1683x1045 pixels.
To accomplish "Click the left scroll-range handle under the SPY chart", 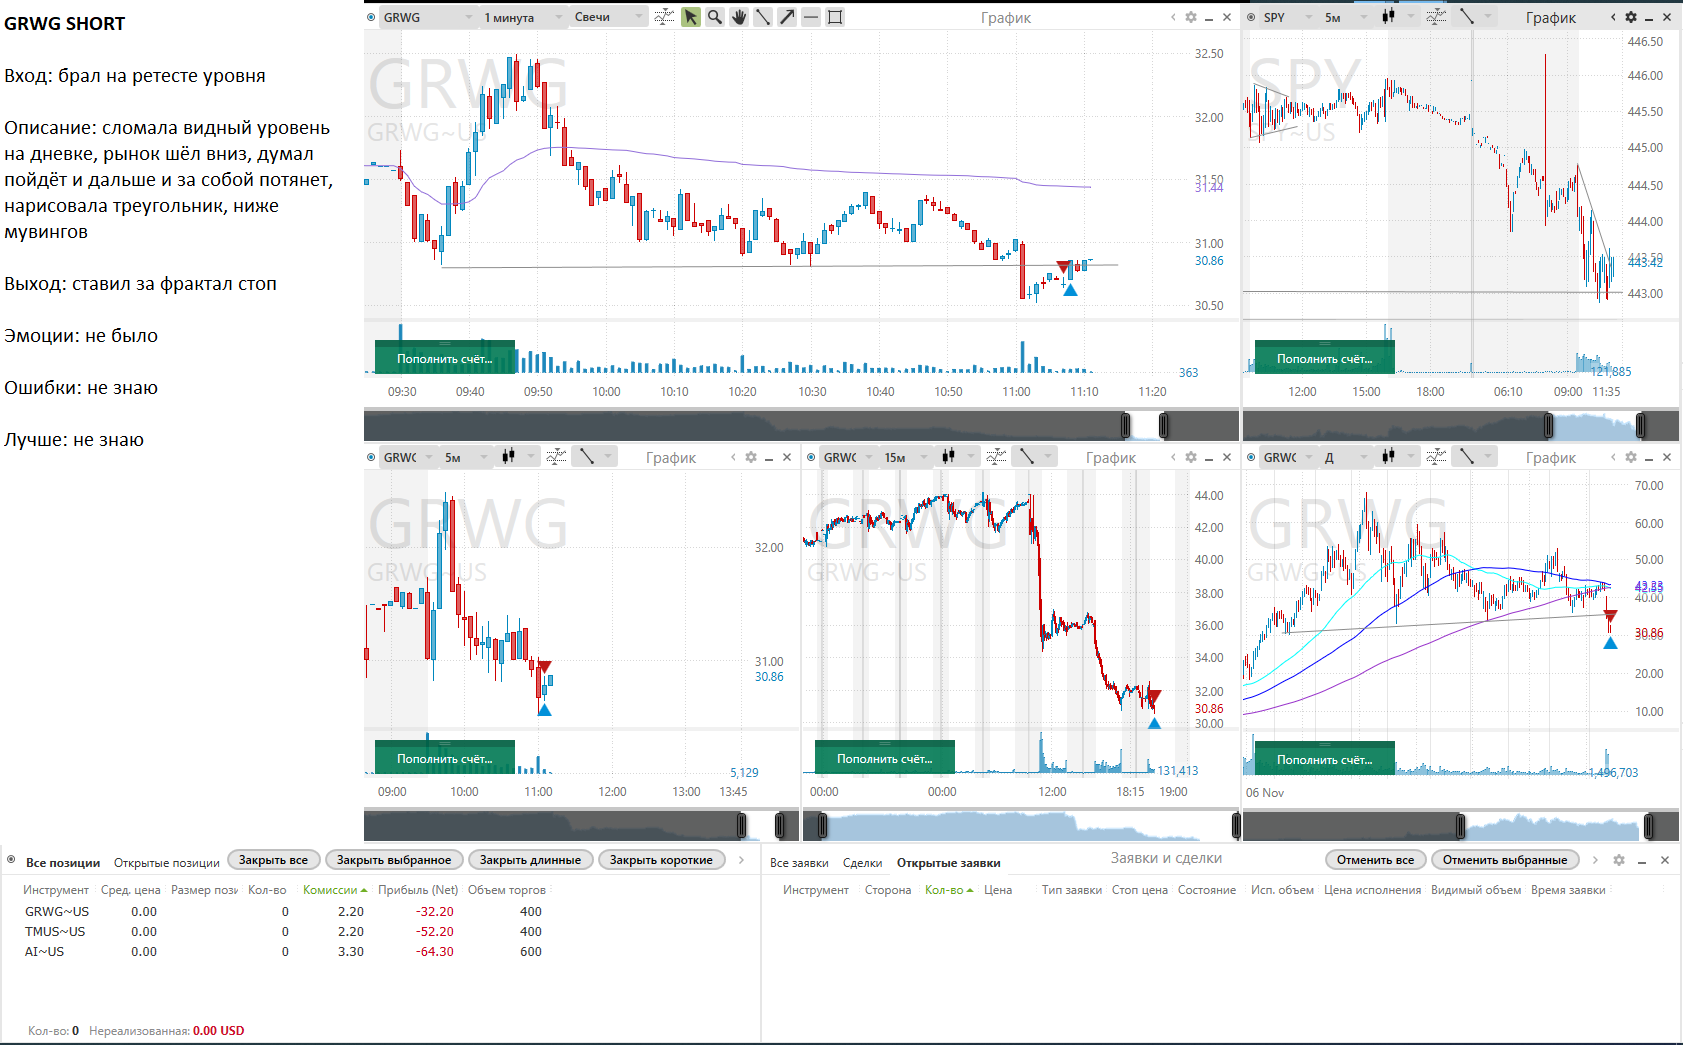I will pos(1548,426).
